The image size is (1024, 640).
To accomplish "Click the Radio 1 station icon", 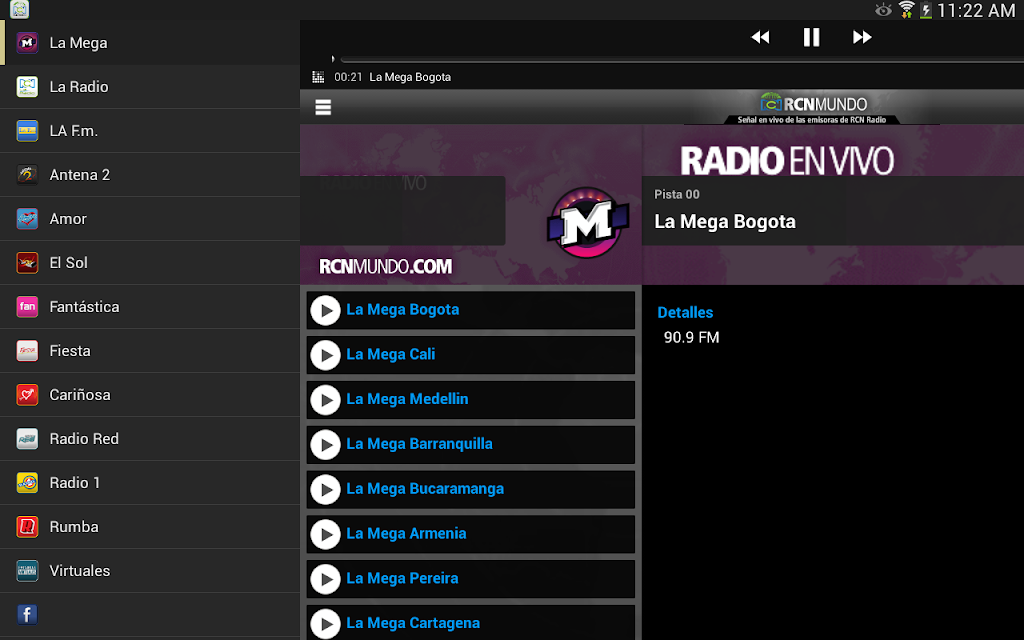I will pyautogui.click(x=27, y=483).
